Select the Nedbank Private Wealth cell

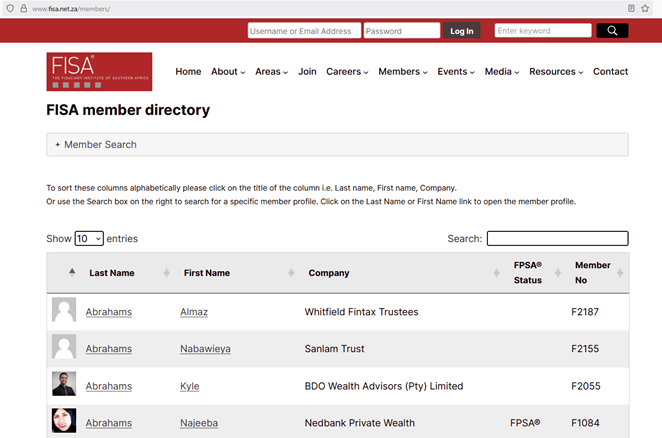(x=360, y=423)
